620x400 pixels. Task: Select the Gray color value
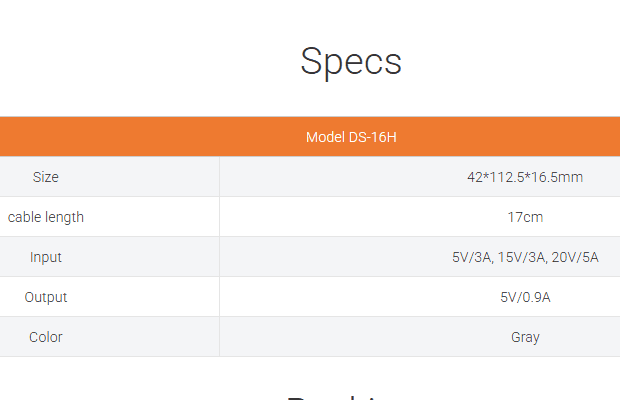525,337
